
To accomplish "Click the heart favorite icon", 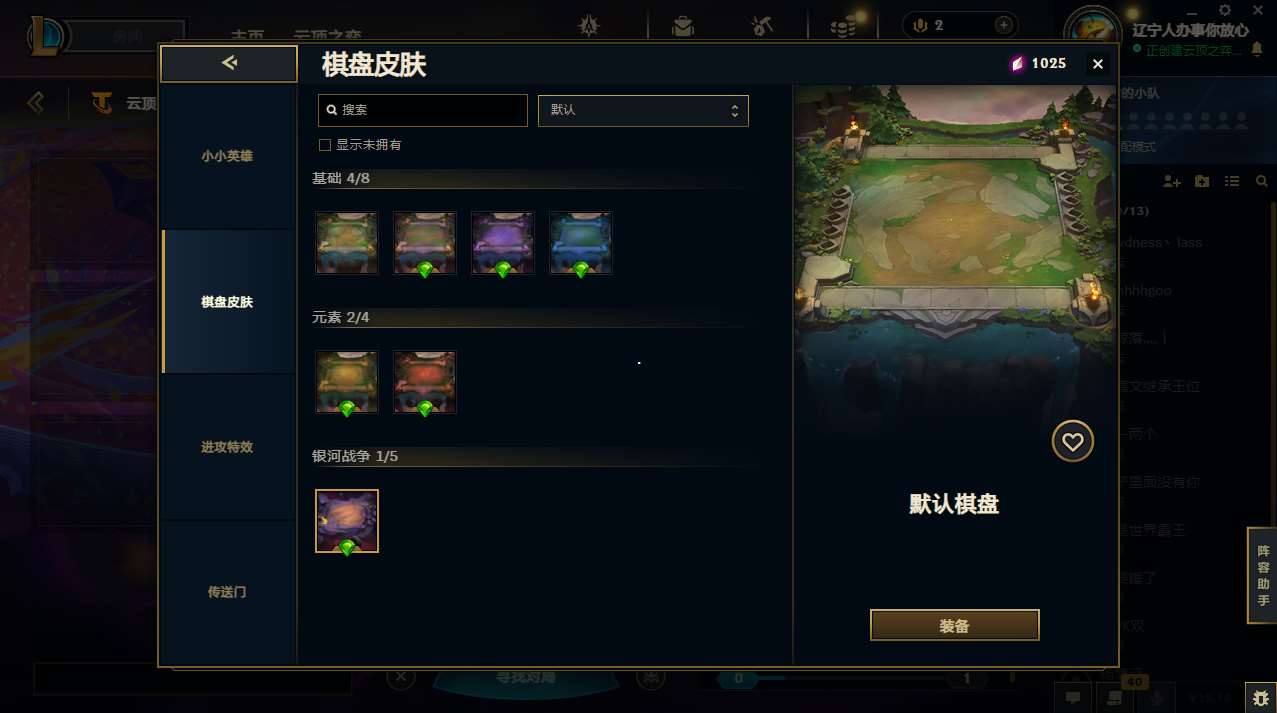I will 1072,441.
